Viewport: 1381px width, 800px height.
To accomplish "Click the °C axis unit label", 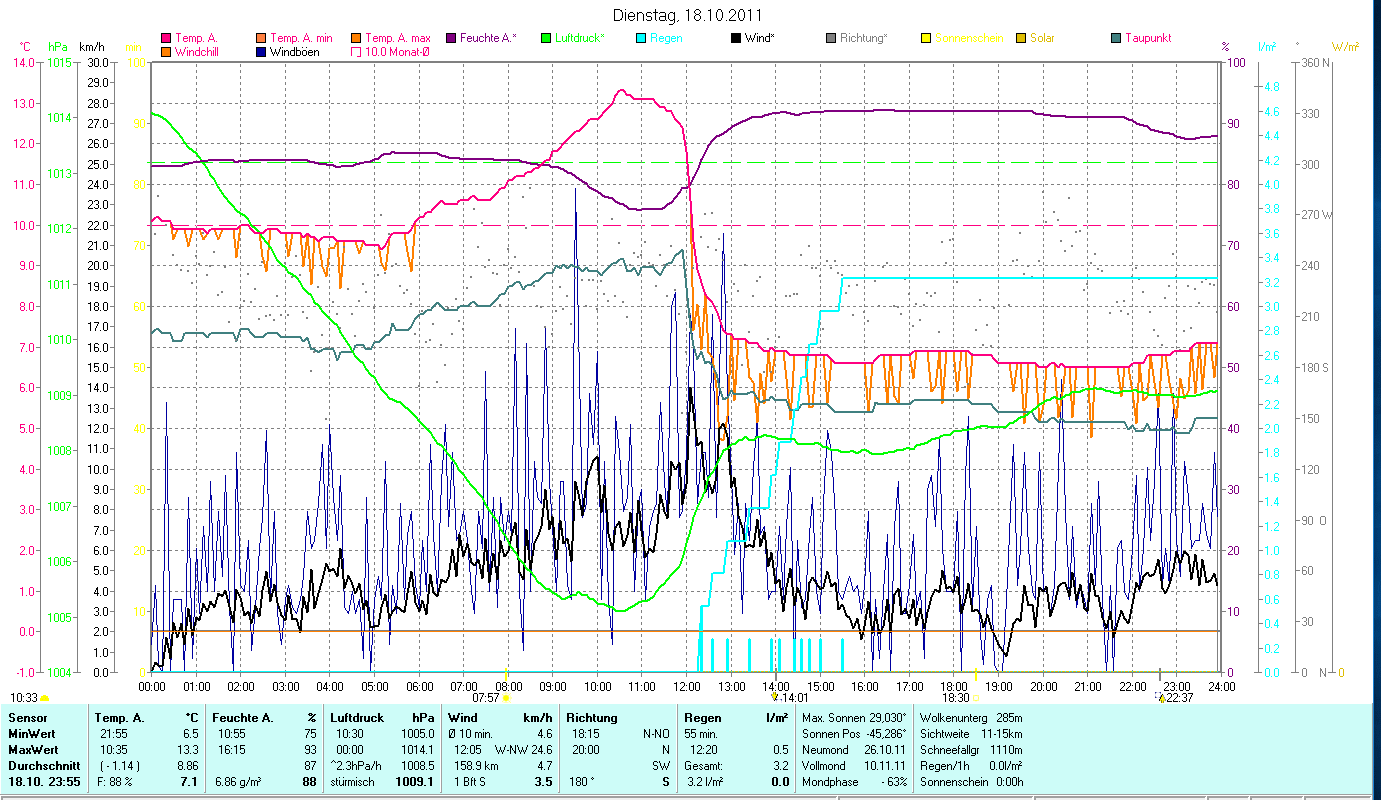I will (25, 47).
